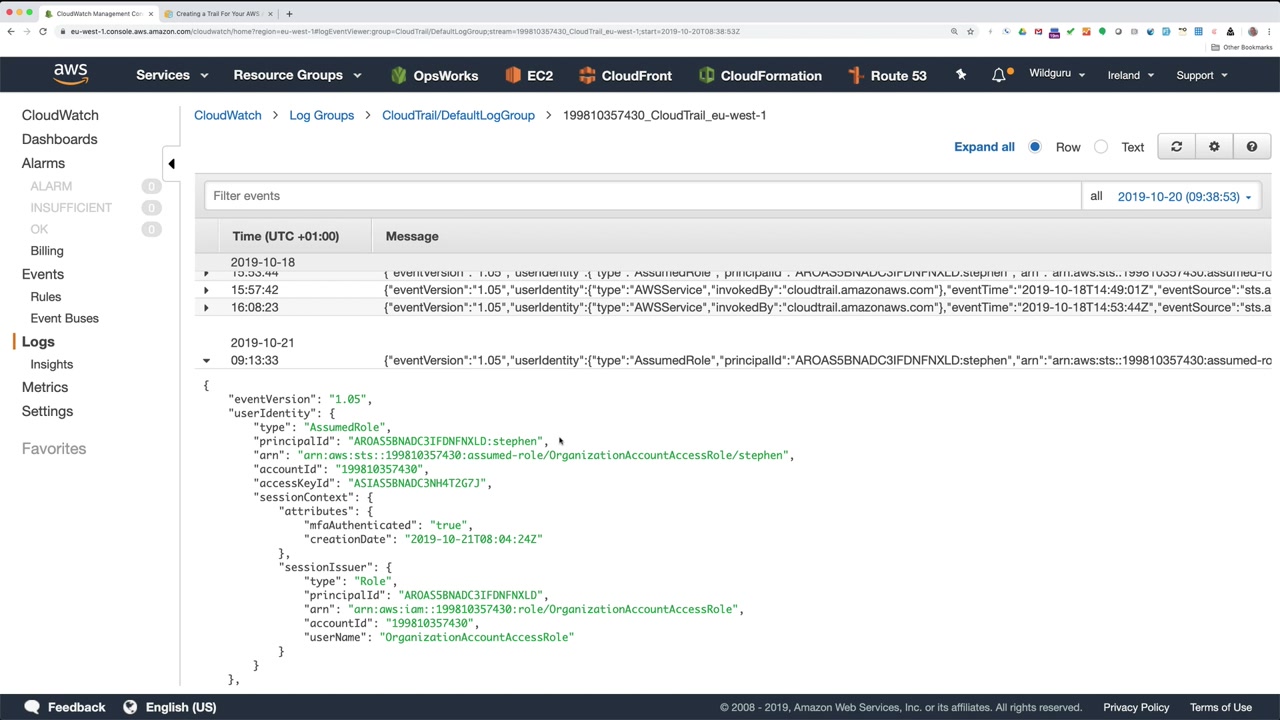
Task: Refresh the log events
Action: pos(1176,147)
